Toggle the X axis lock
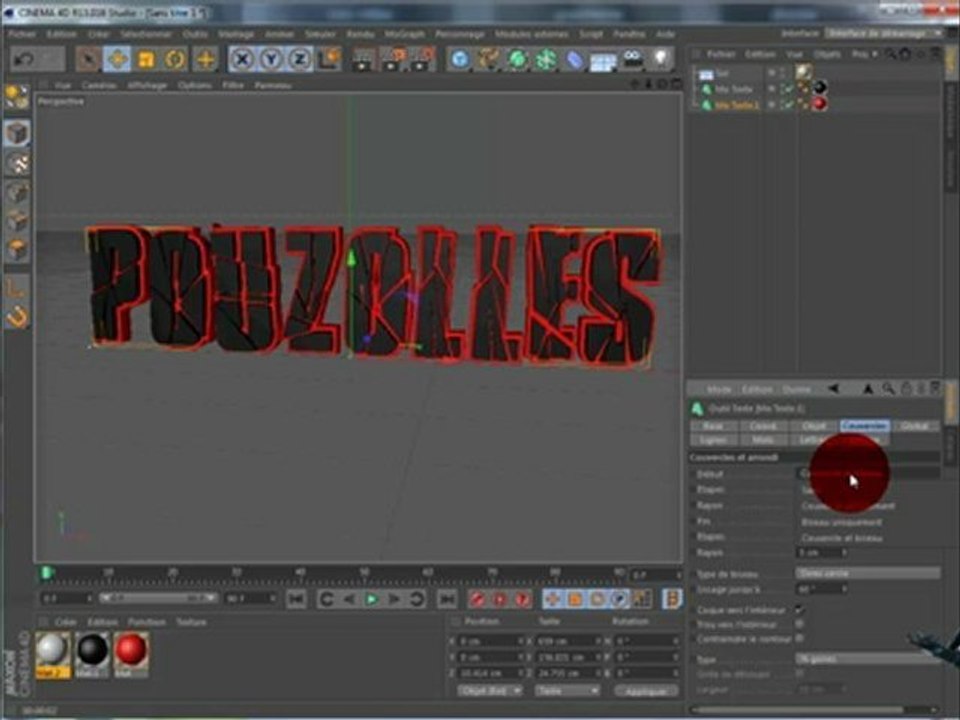This screenshot has height=720, width=960. pyautogui.click(x=242, y=59)
